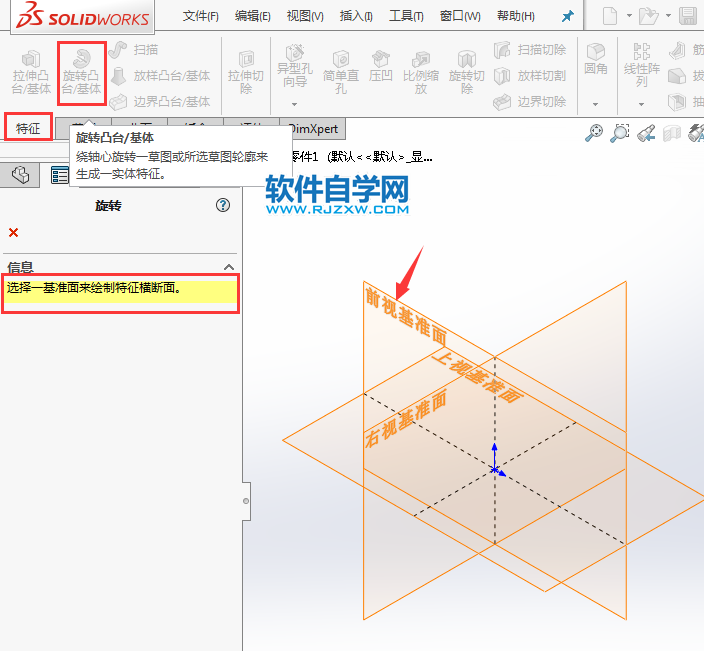Open the 插入(I) menu
Viewport: 704px width, 651px height.
coord(356,16)
